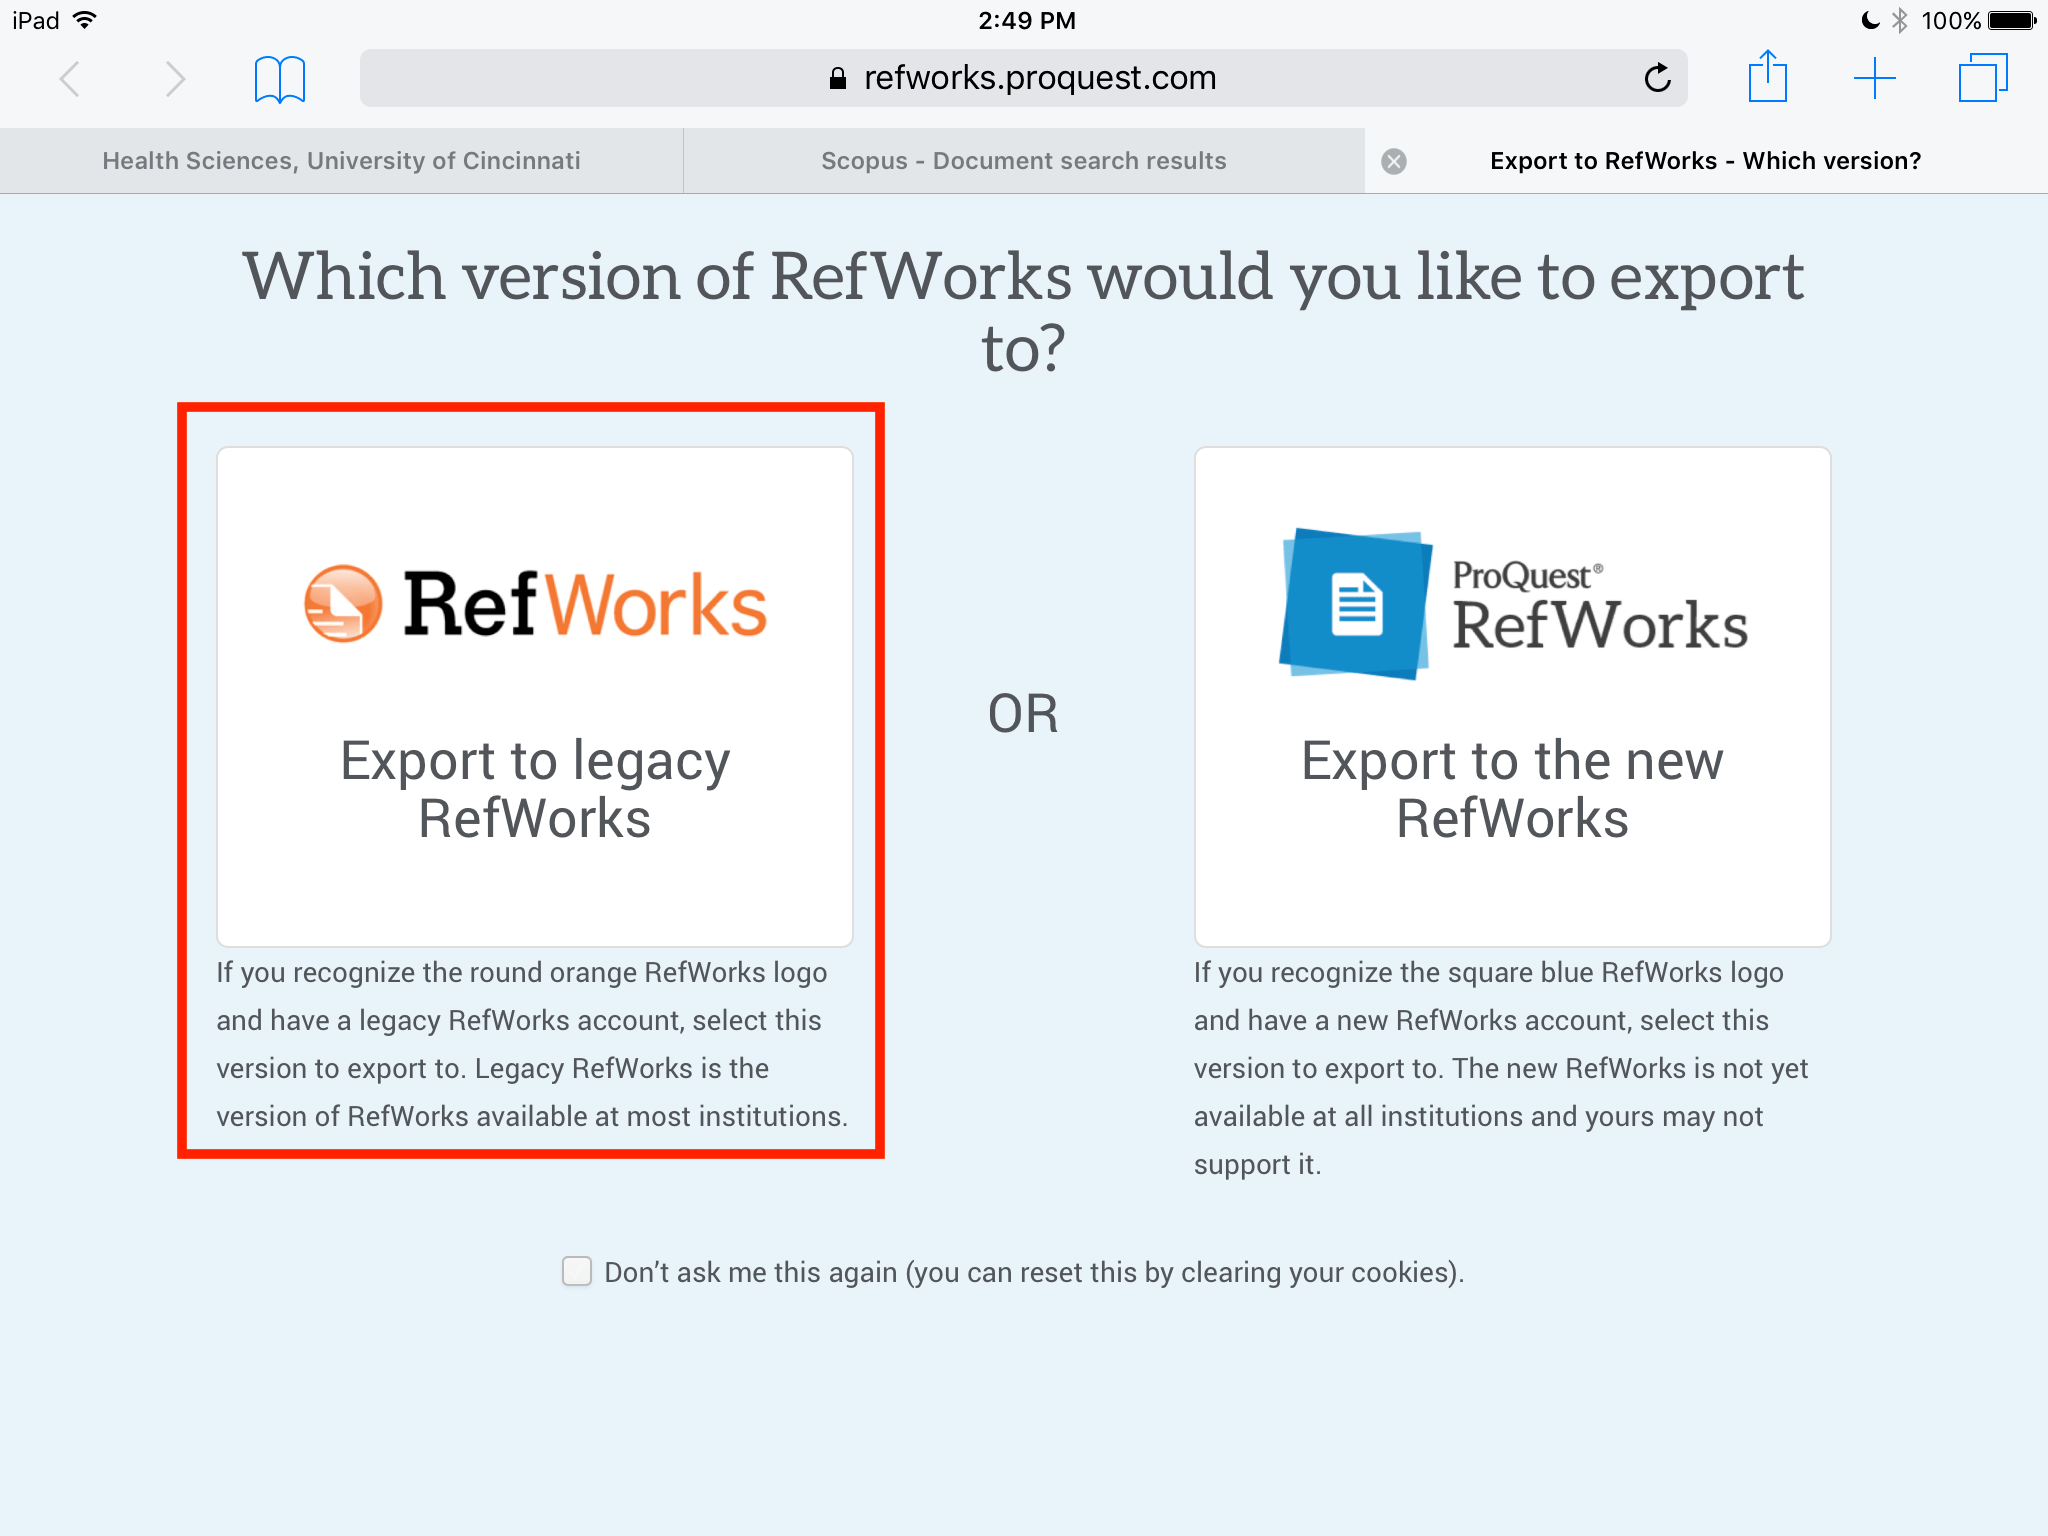The height and width of the screenshot is (1536, 2048).
Task: Show all tabs overview icon
Action: 1983,78
